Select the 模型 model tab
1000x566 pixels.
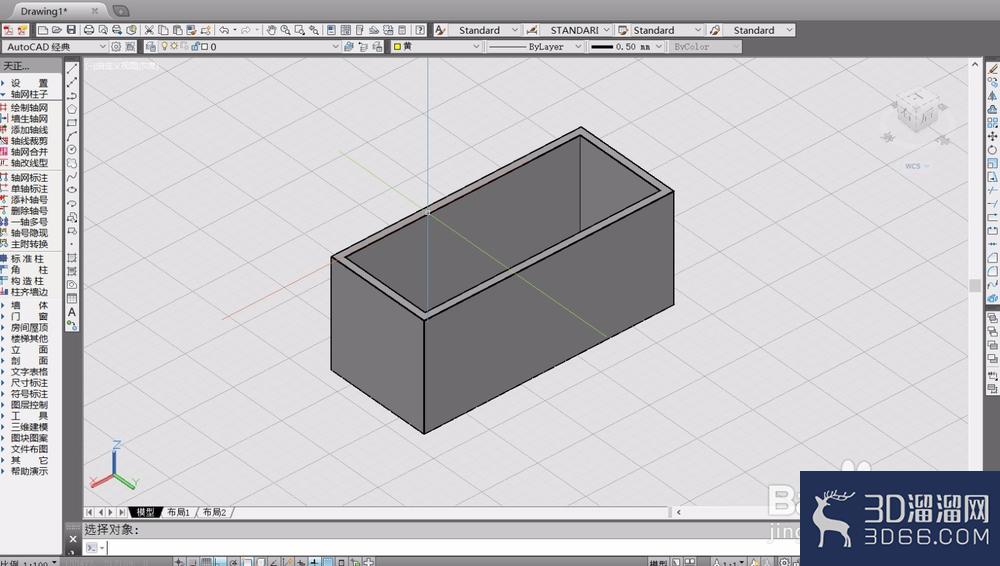[x=145, y=512]
